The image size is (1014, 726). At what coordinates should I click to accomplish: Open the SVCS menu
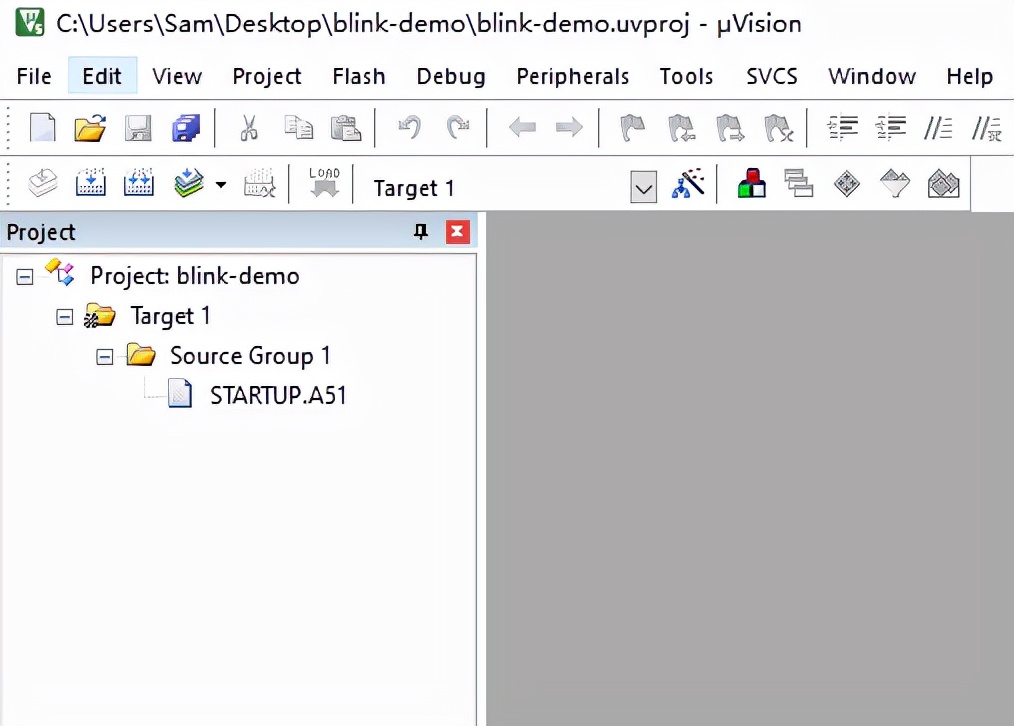pos(771,76)
